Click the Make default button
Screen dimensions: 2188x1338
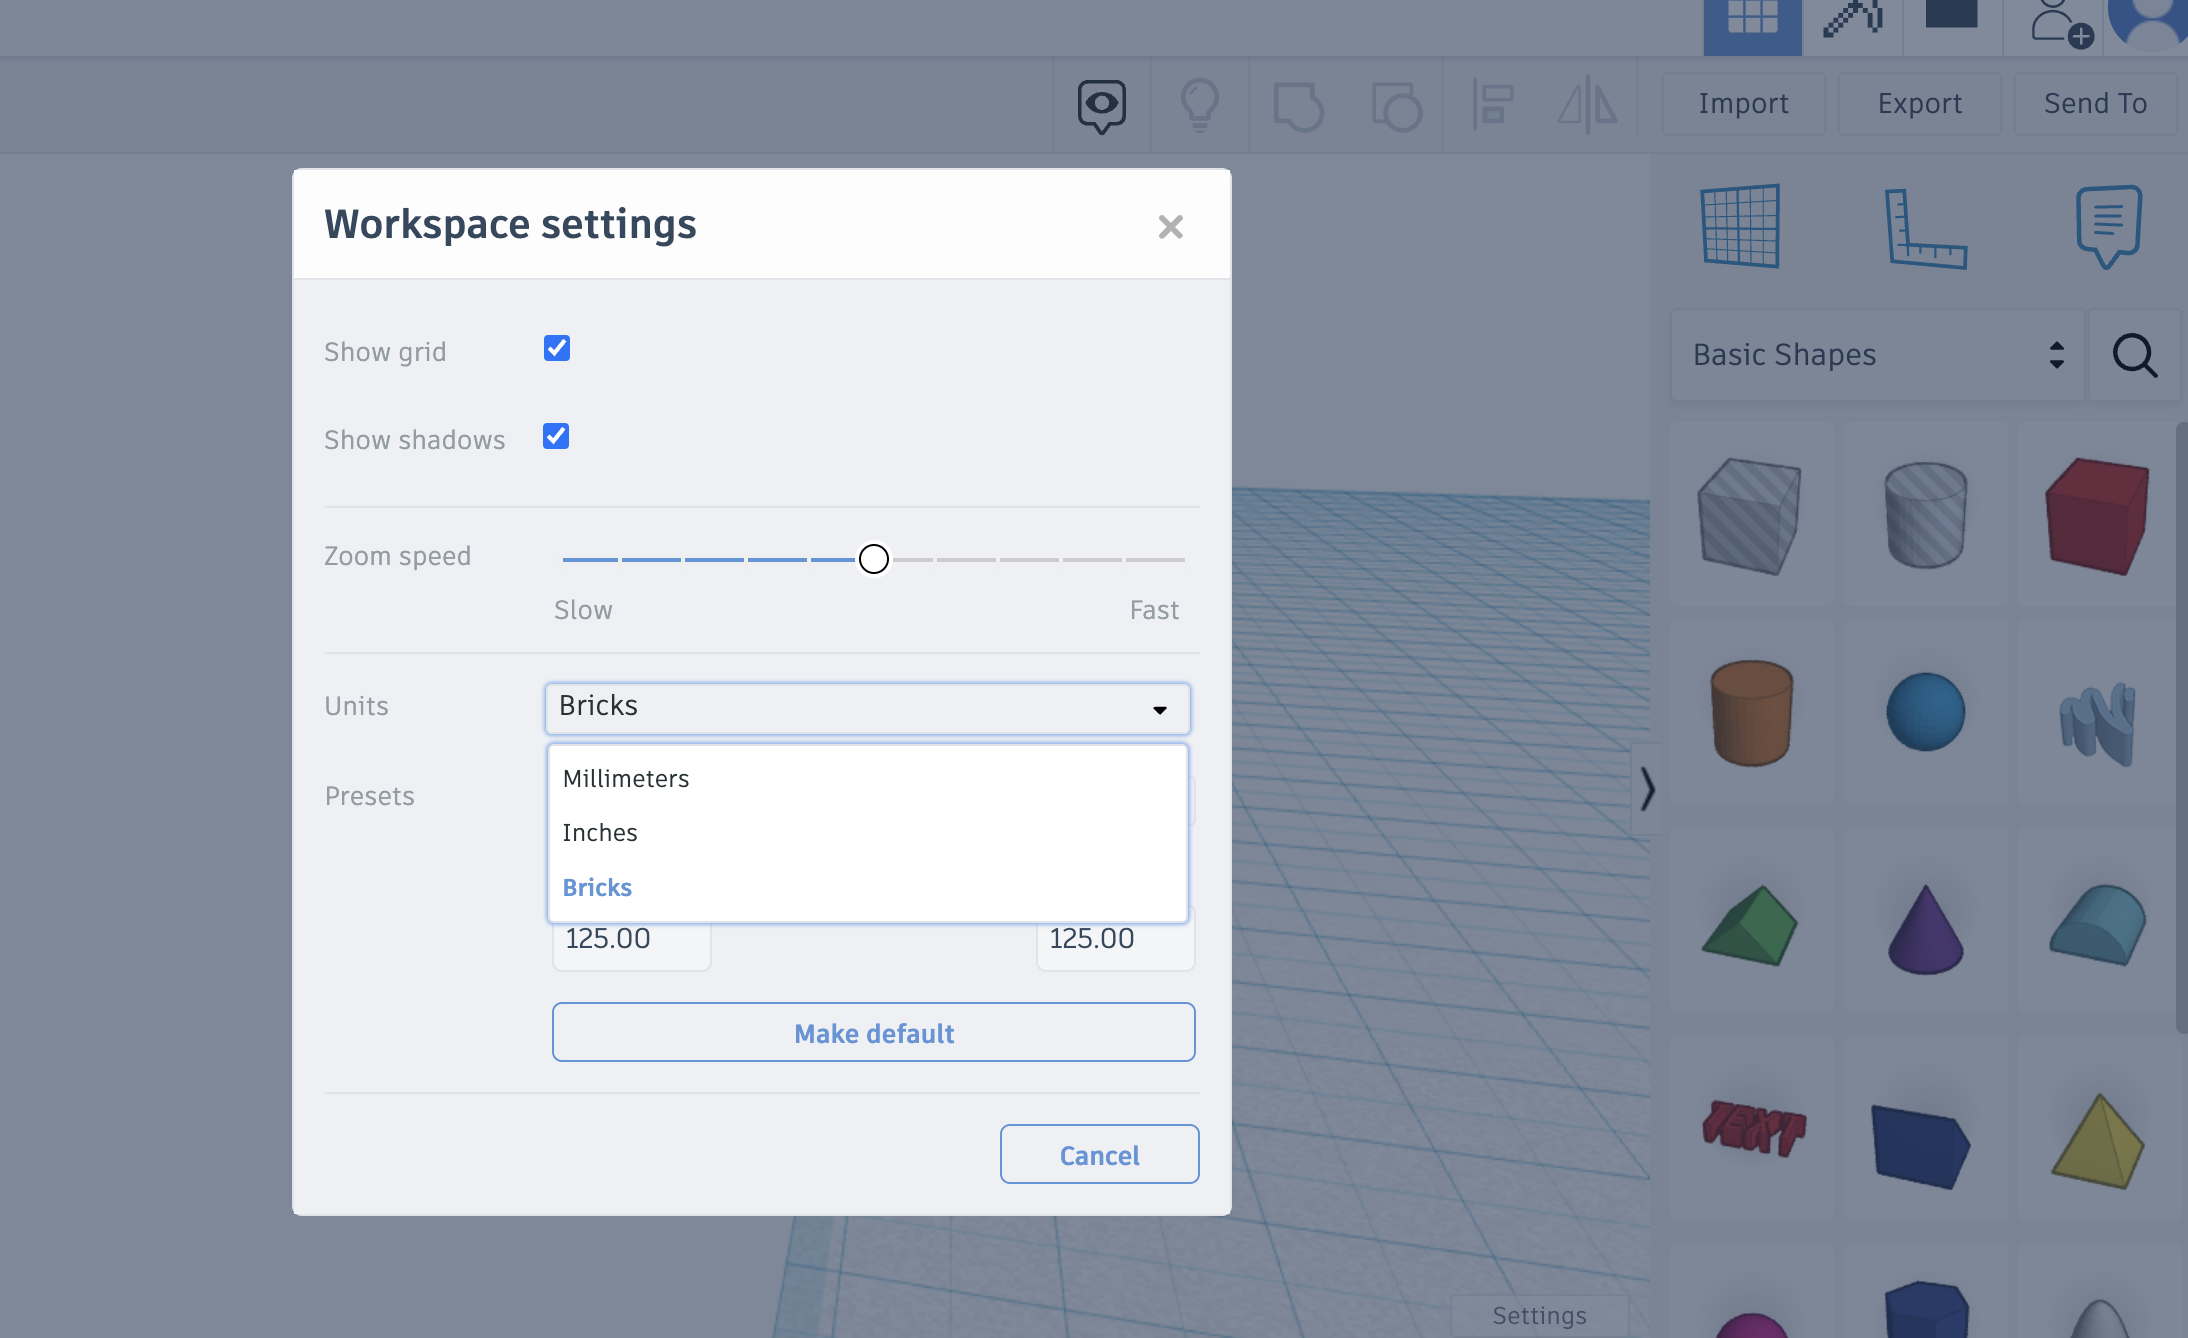[x=872, y=1033]
